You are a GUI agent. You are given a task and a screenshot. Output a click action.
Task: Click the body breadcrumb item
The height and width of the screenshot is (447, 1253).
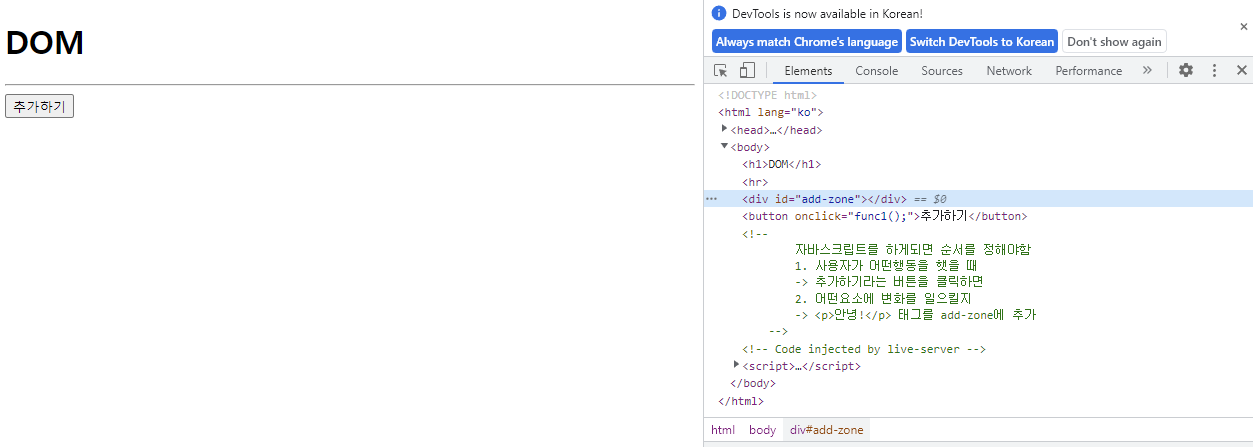(x=762, y=430)
